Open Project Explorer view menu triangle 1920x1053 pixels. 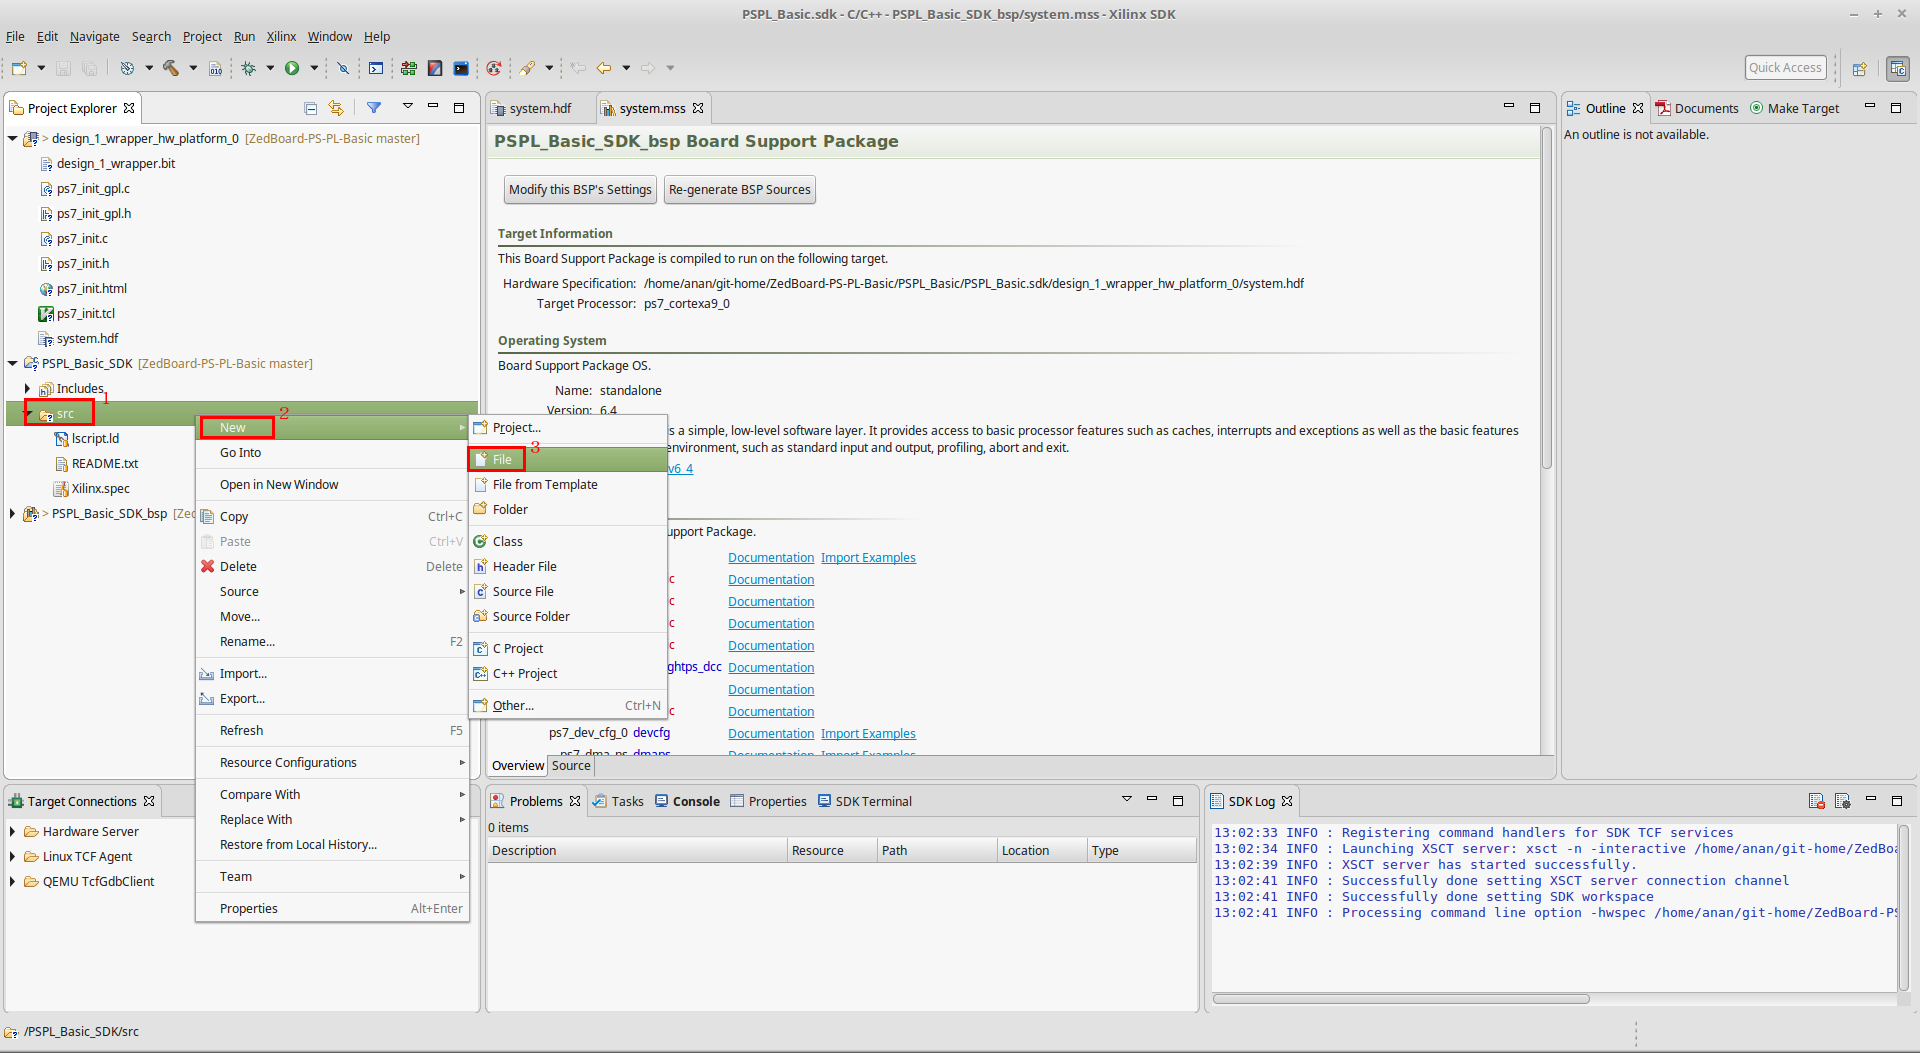(407, 106)
